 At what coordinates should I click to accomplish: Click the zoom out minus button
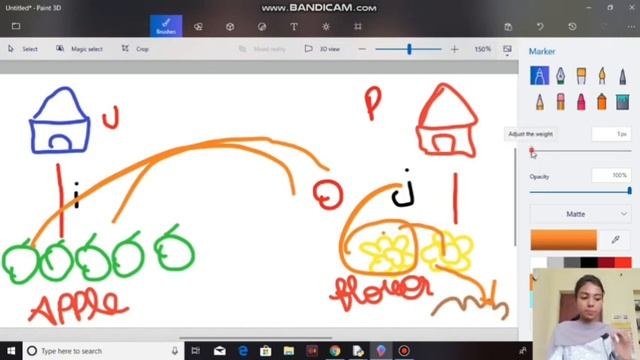click(362, 49)
